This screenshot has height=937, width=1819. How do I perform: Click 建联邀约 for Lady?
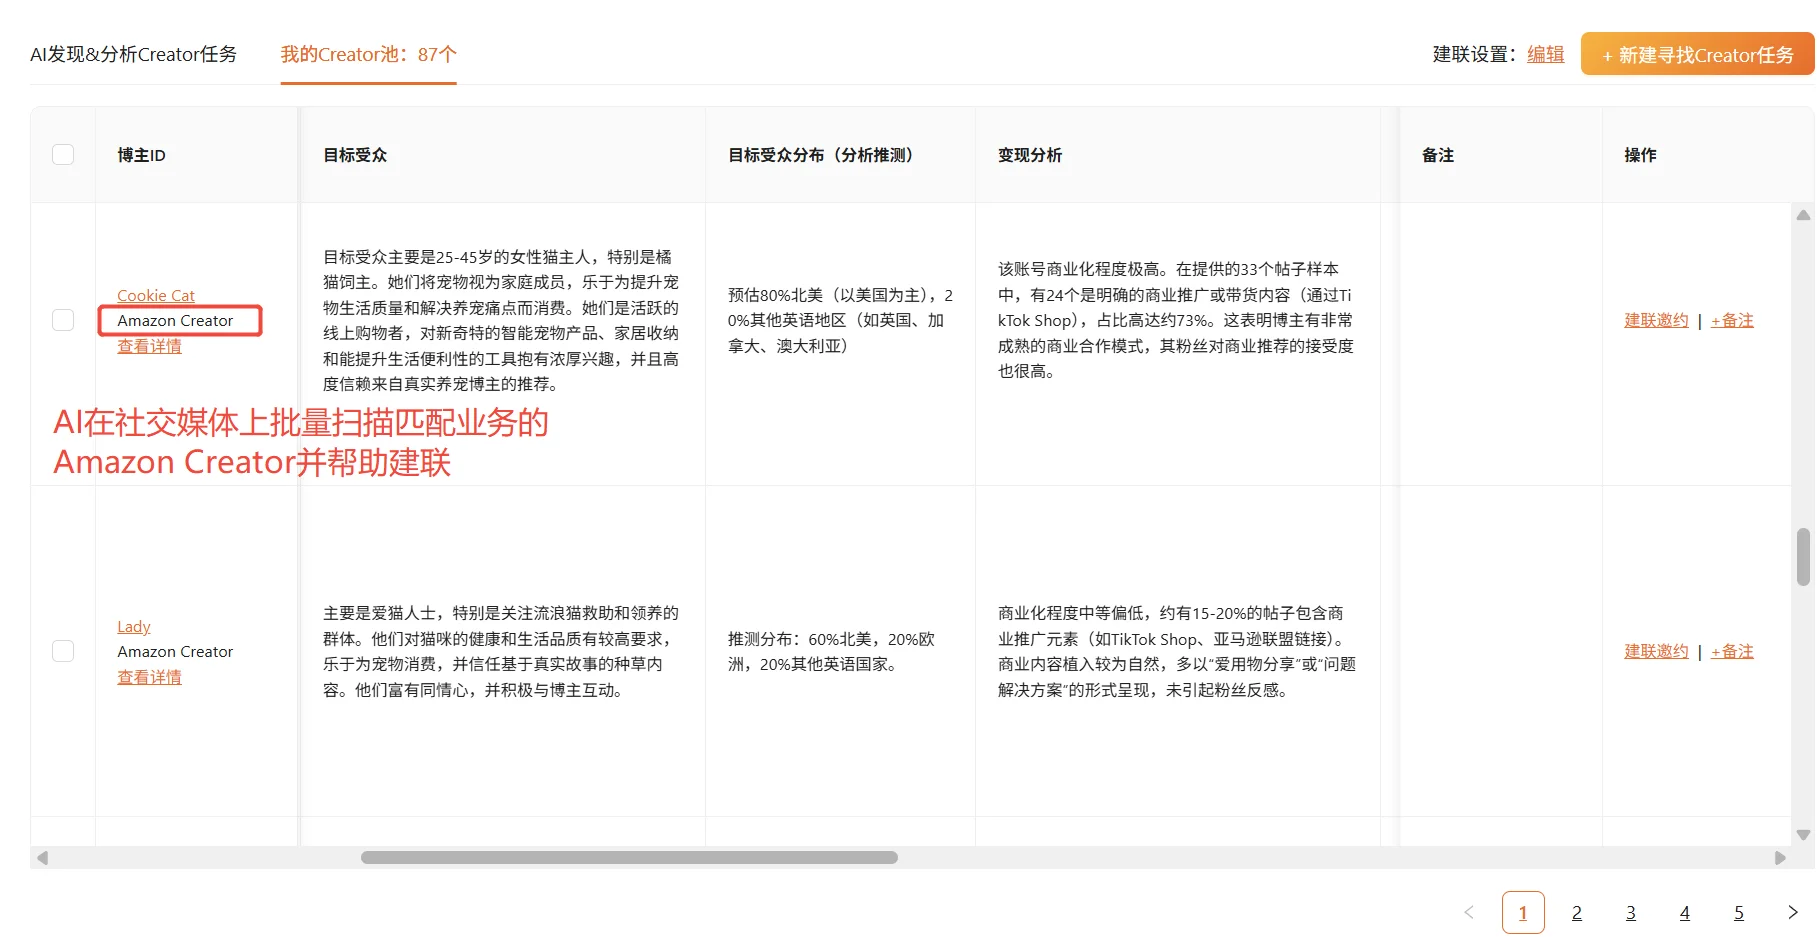point(1654,650)
